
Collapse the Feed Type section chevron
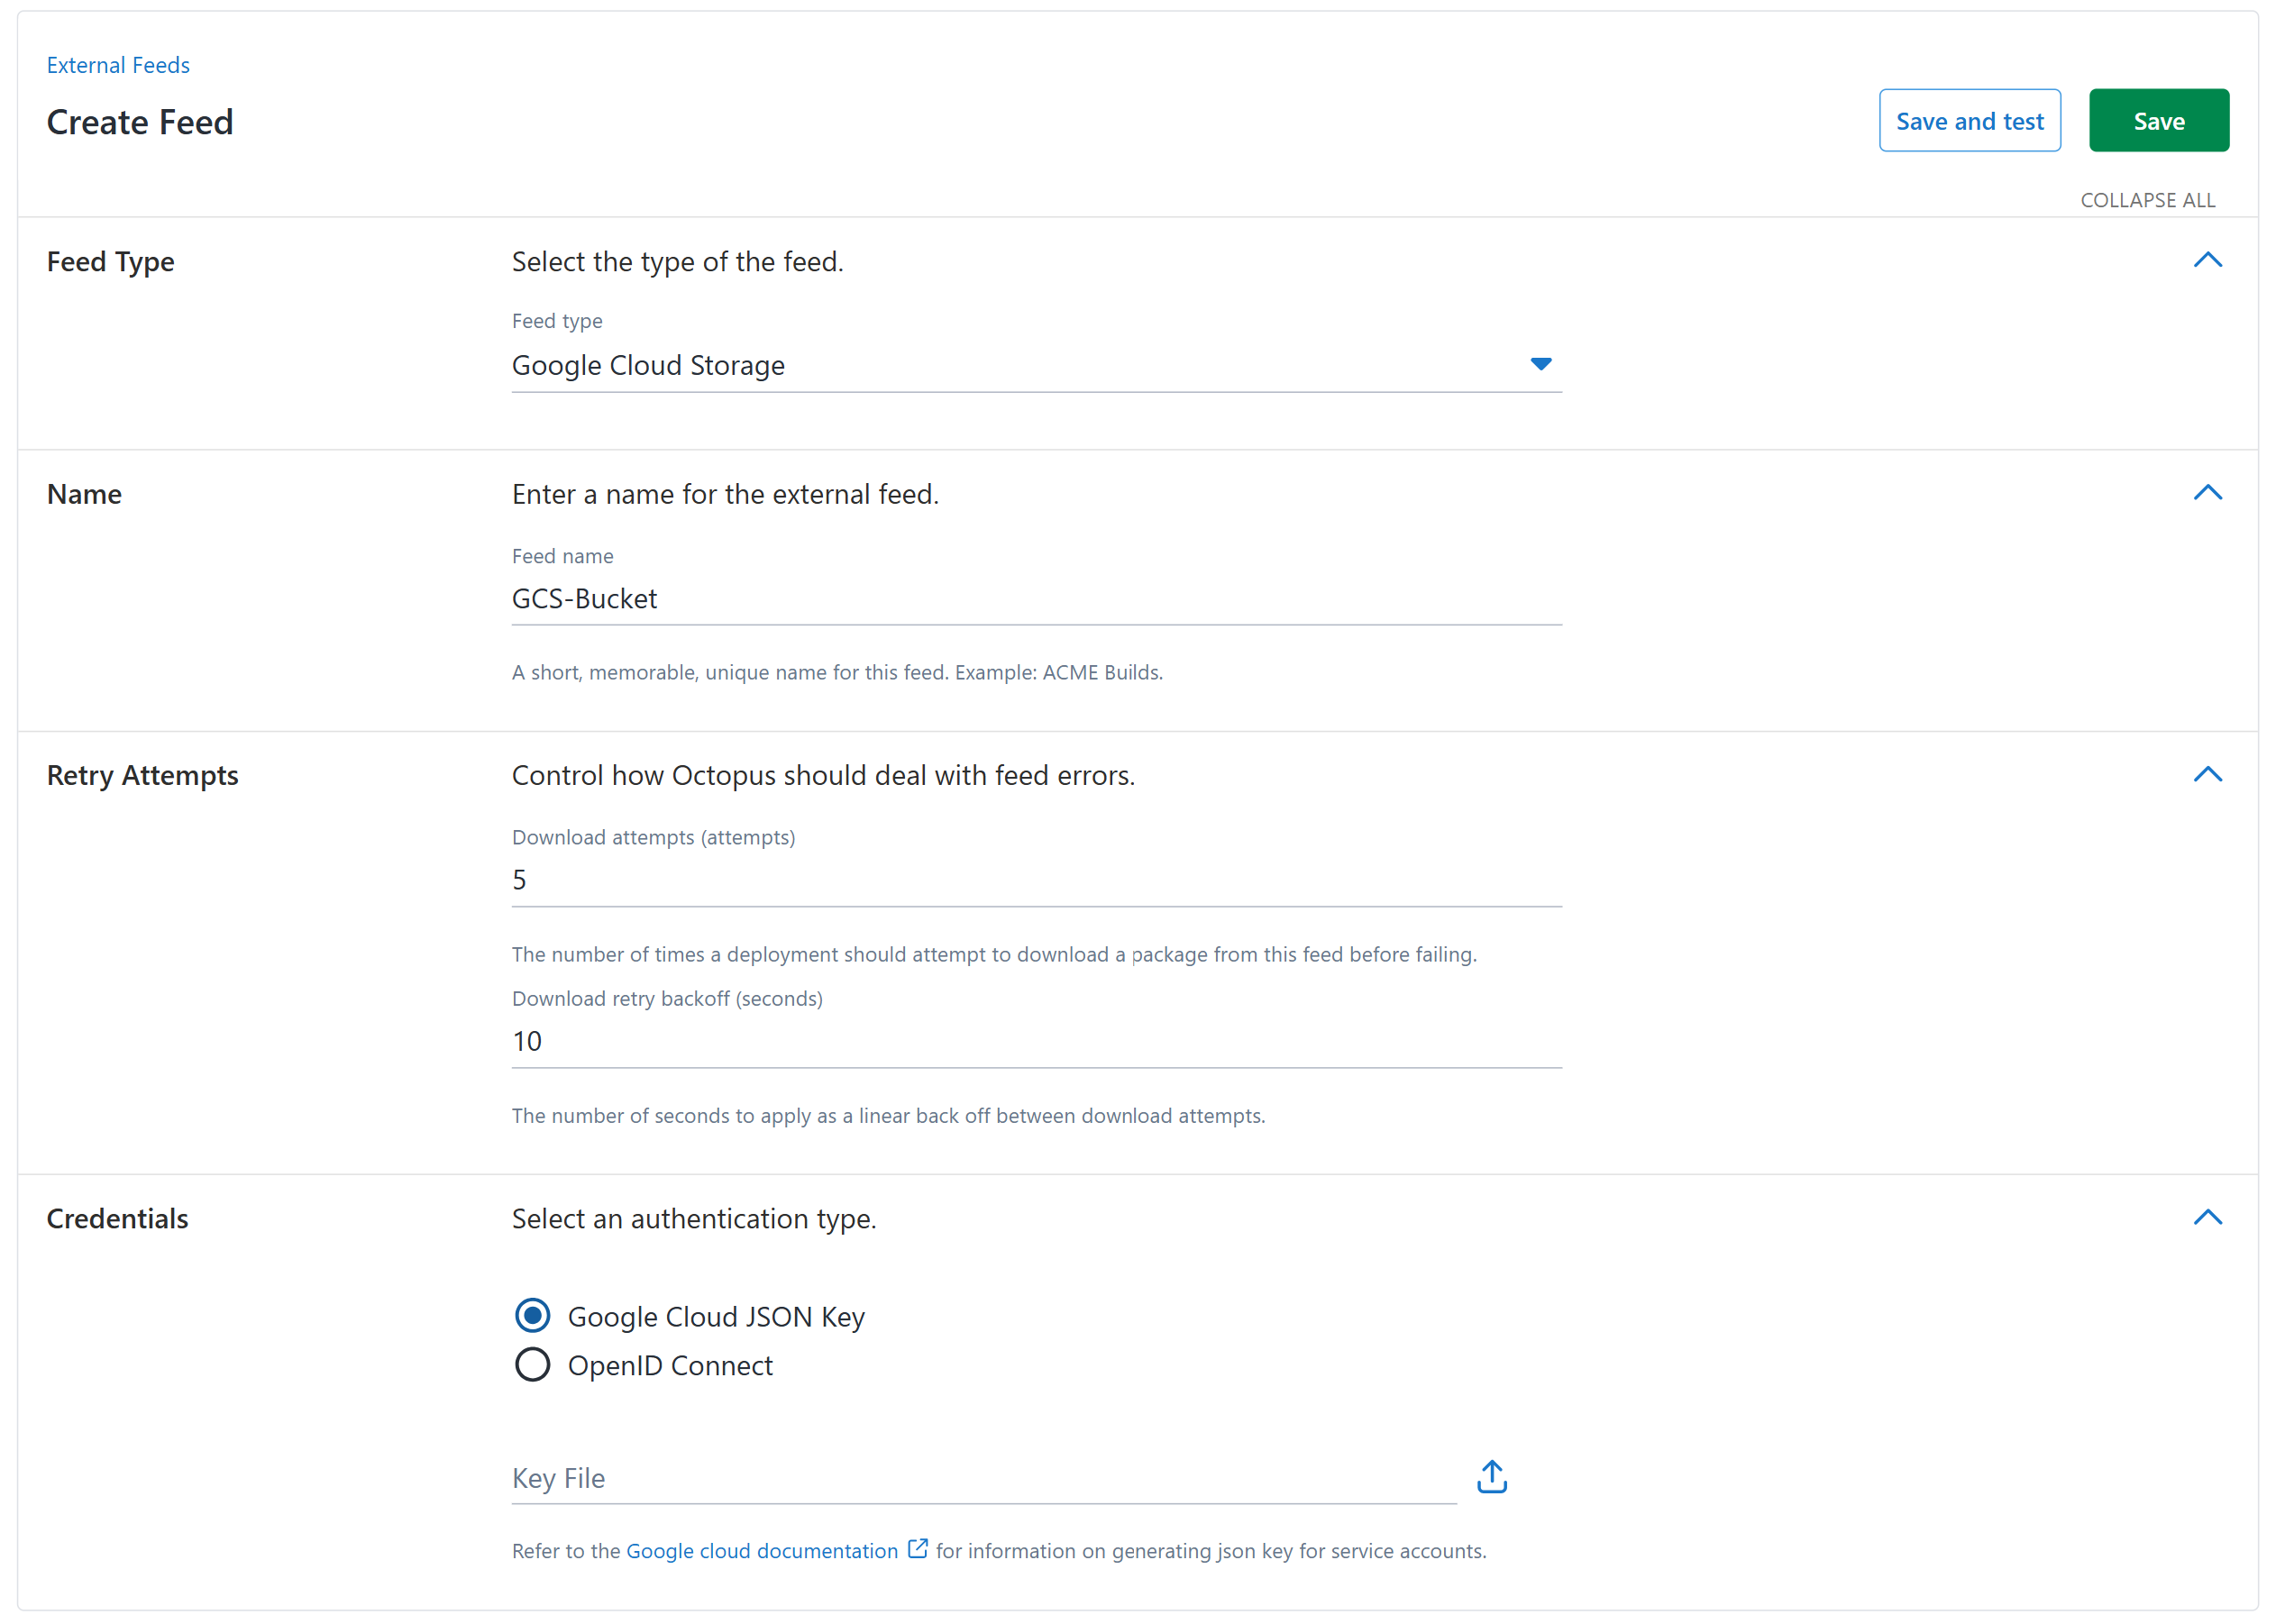pos(2209,260)
